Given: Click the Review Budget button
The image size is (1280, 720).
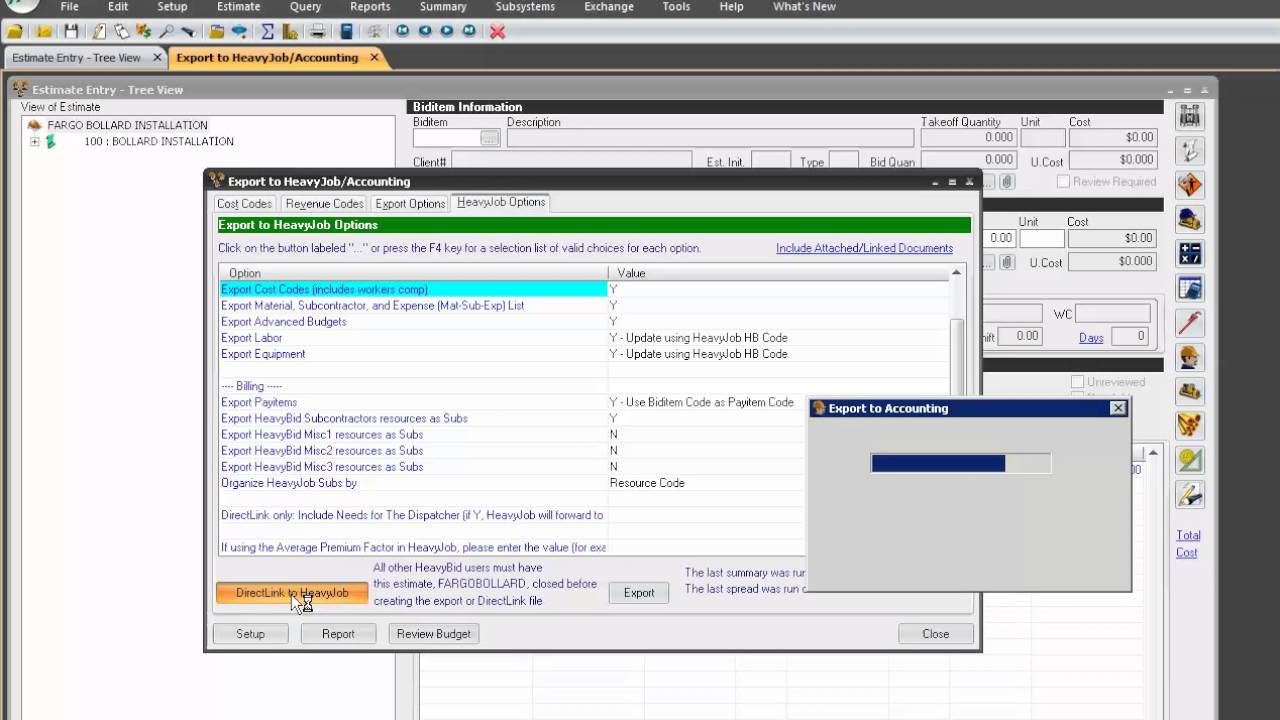Looking at the screenshot, I should tap(434, 634).
